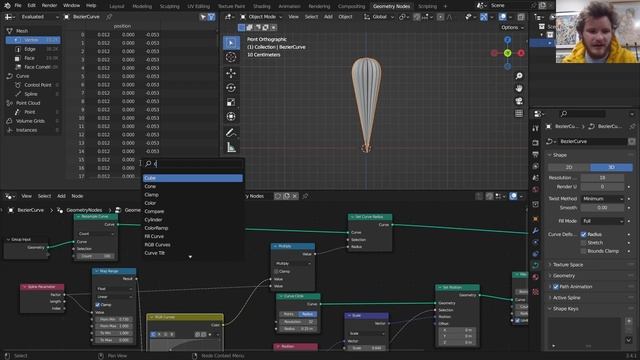Screen dimensions: 640x360
Task: Open the Object properties orange square tab
Action: [536, 219]
